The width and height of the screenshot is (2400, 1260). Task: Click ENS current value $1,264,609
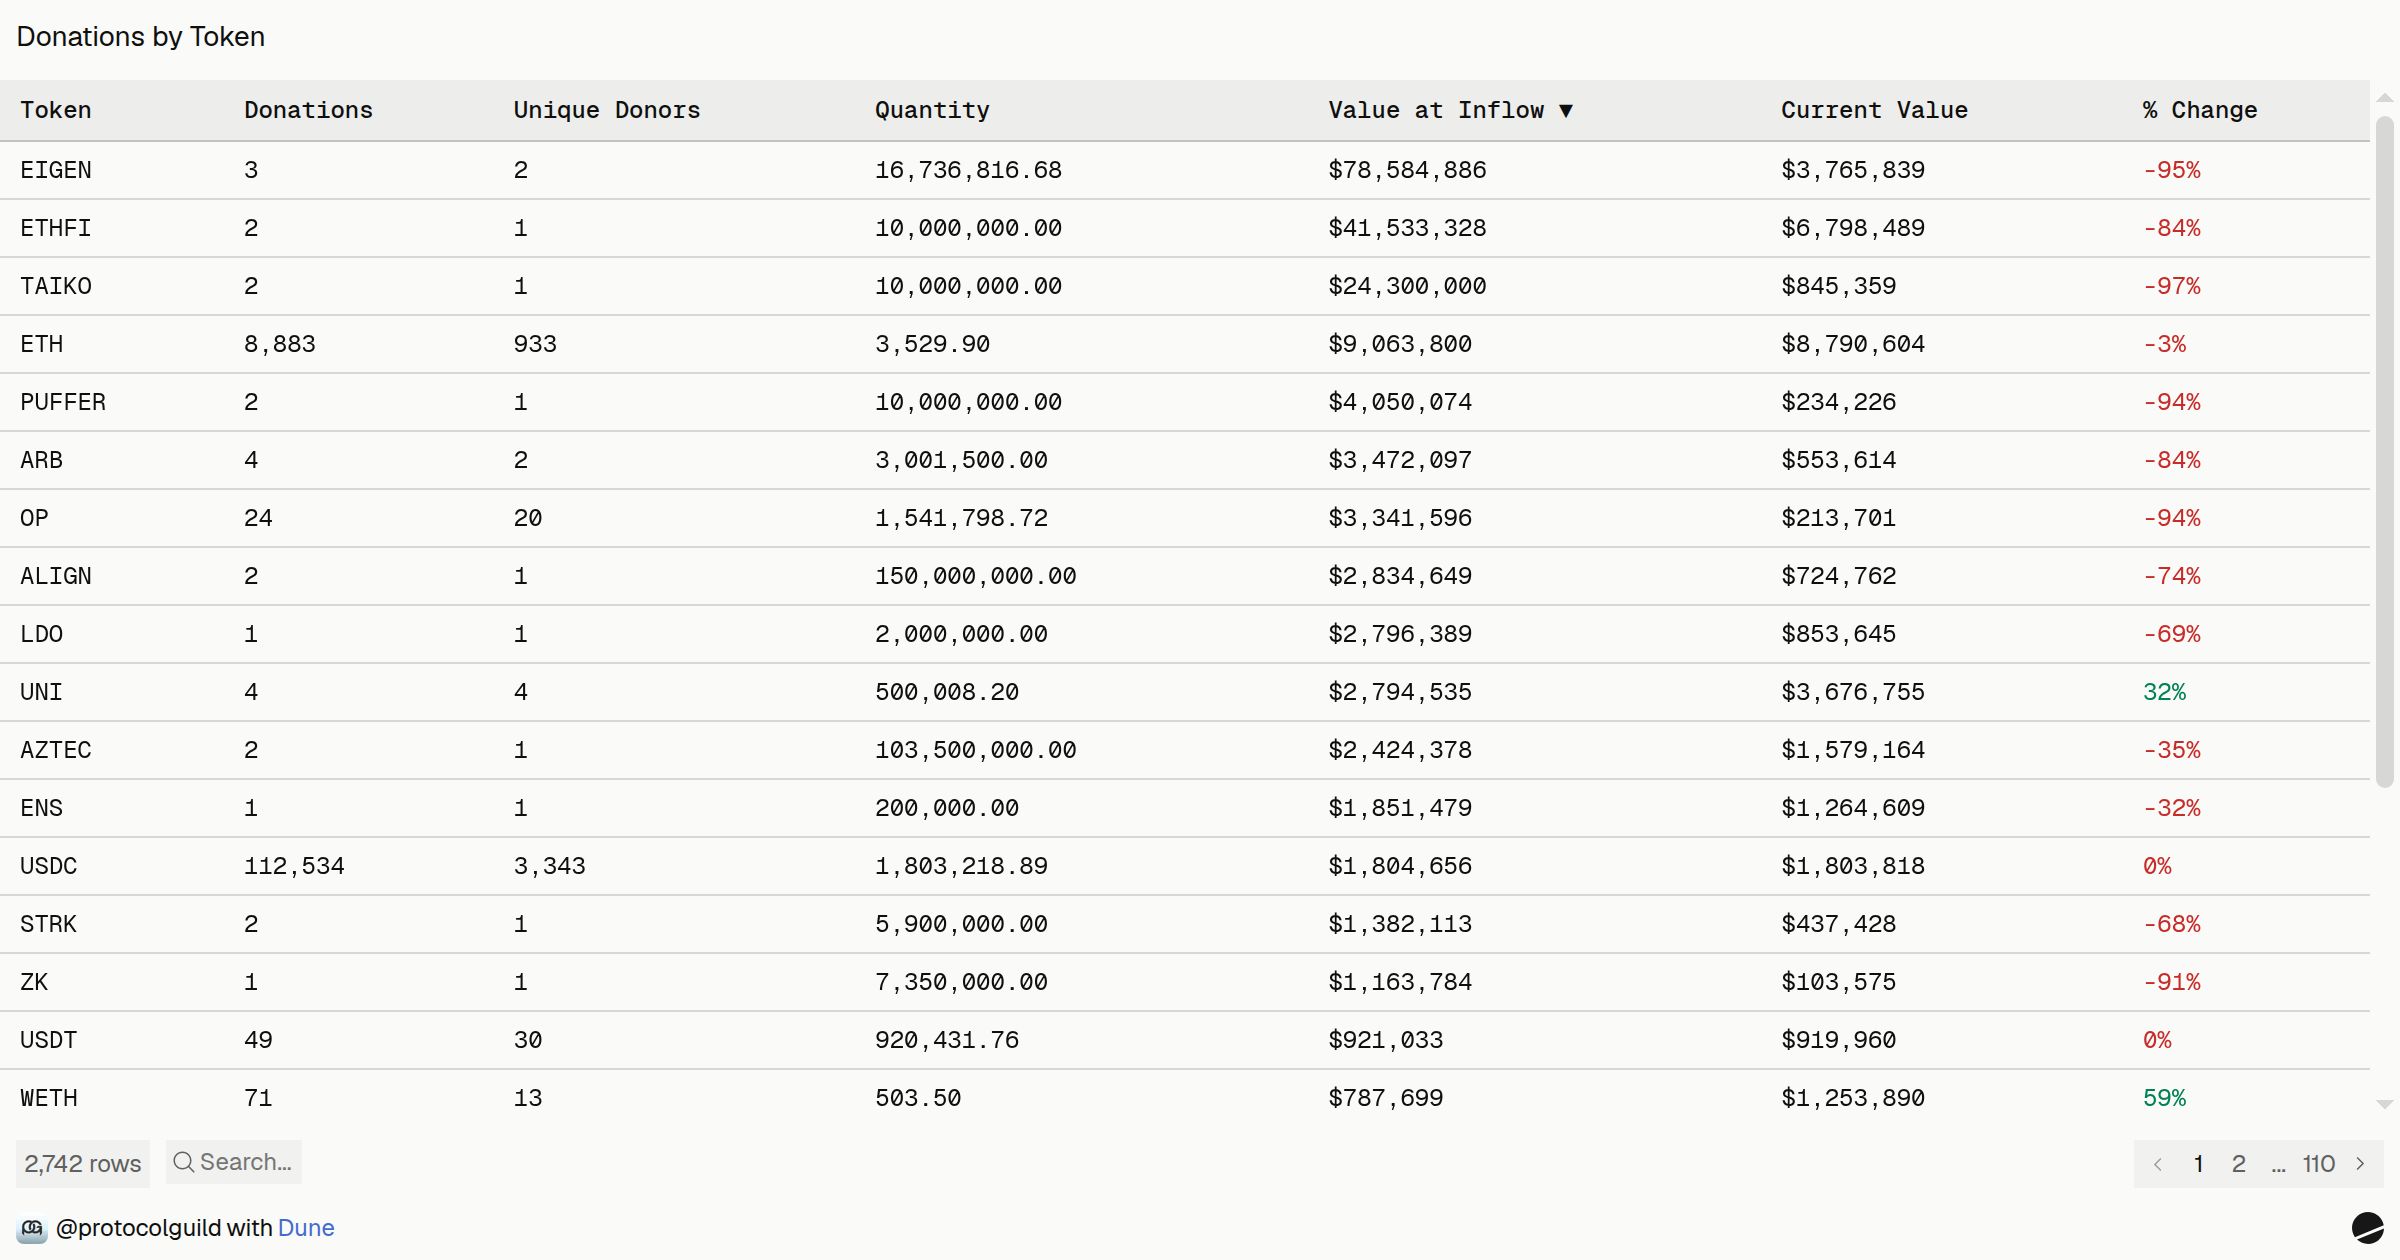tap(1853, 808)
